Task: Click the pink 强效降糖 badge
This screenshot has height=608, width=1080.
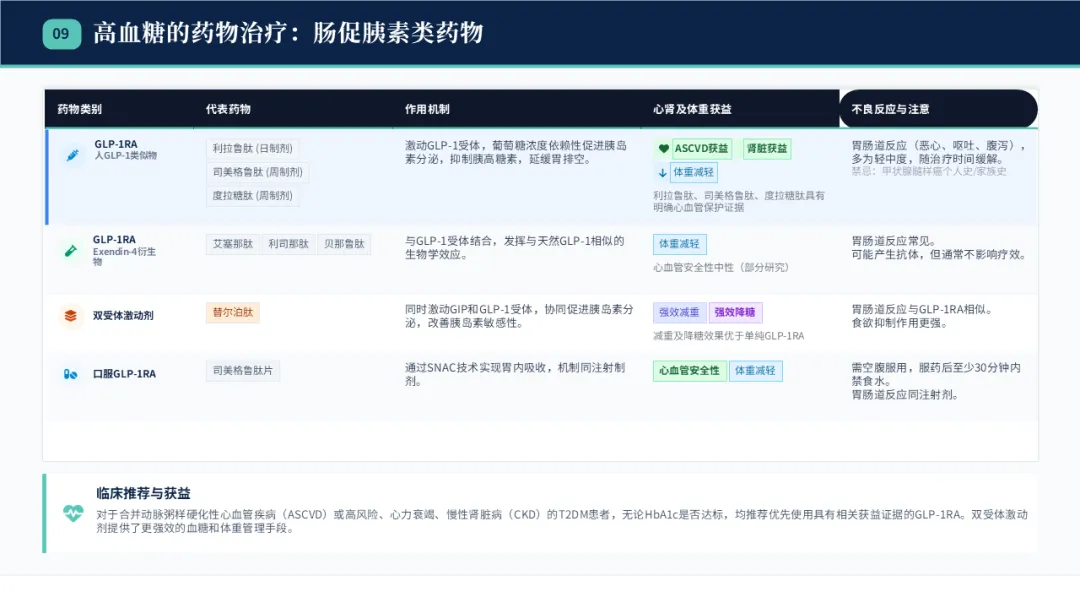Action: point(735,313)
